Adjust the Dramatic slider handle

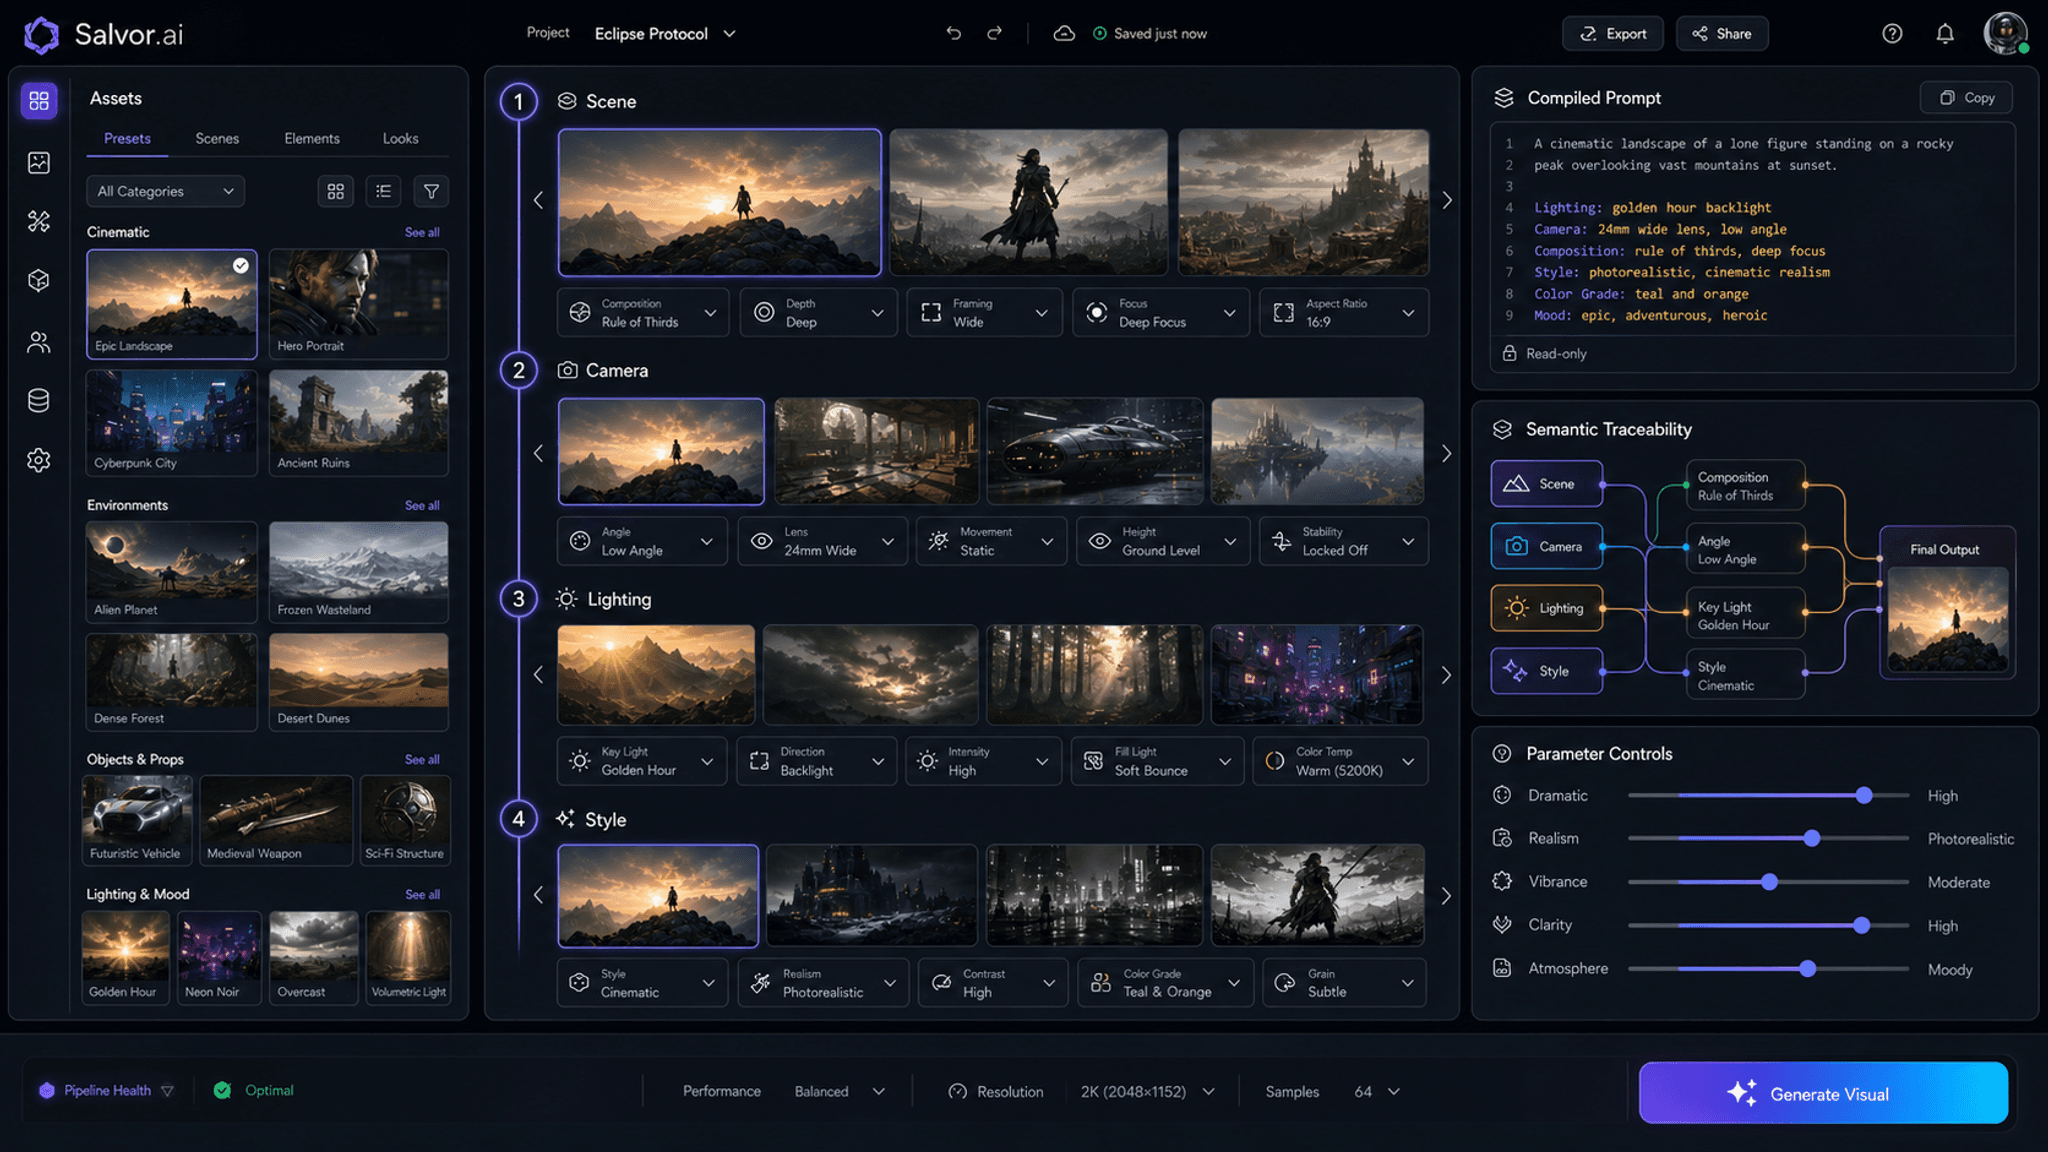(1864, 795)
